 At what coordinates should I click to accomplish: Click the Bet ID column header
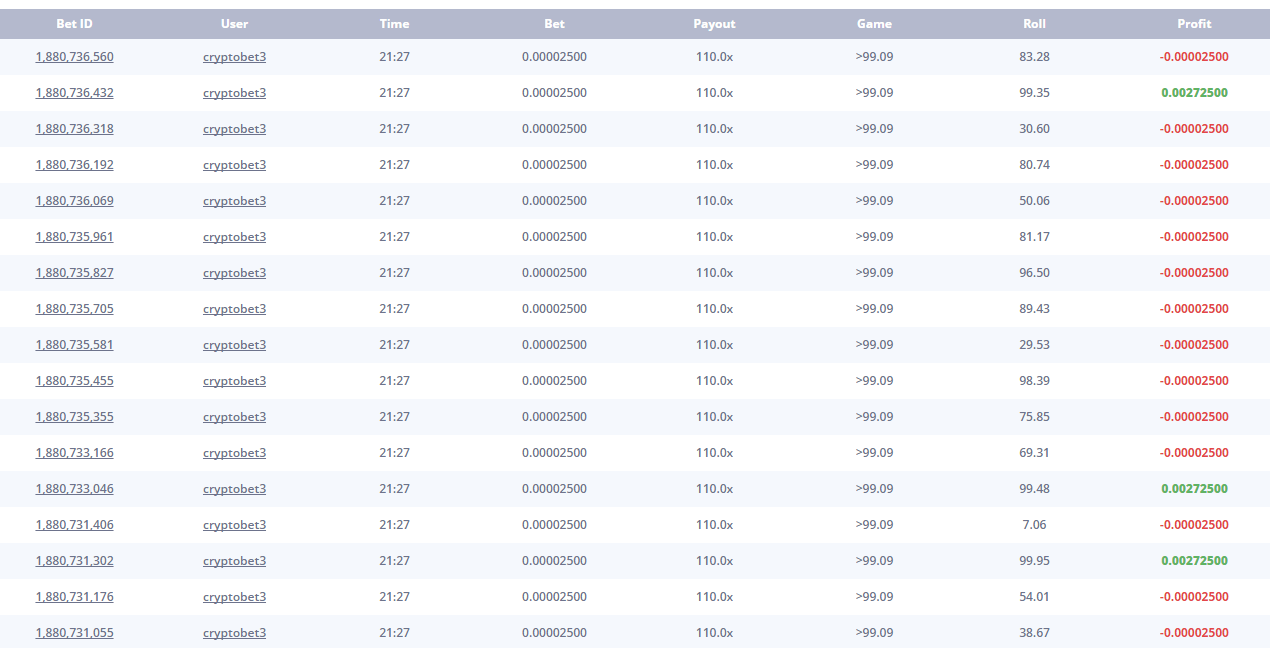(74, 24)
